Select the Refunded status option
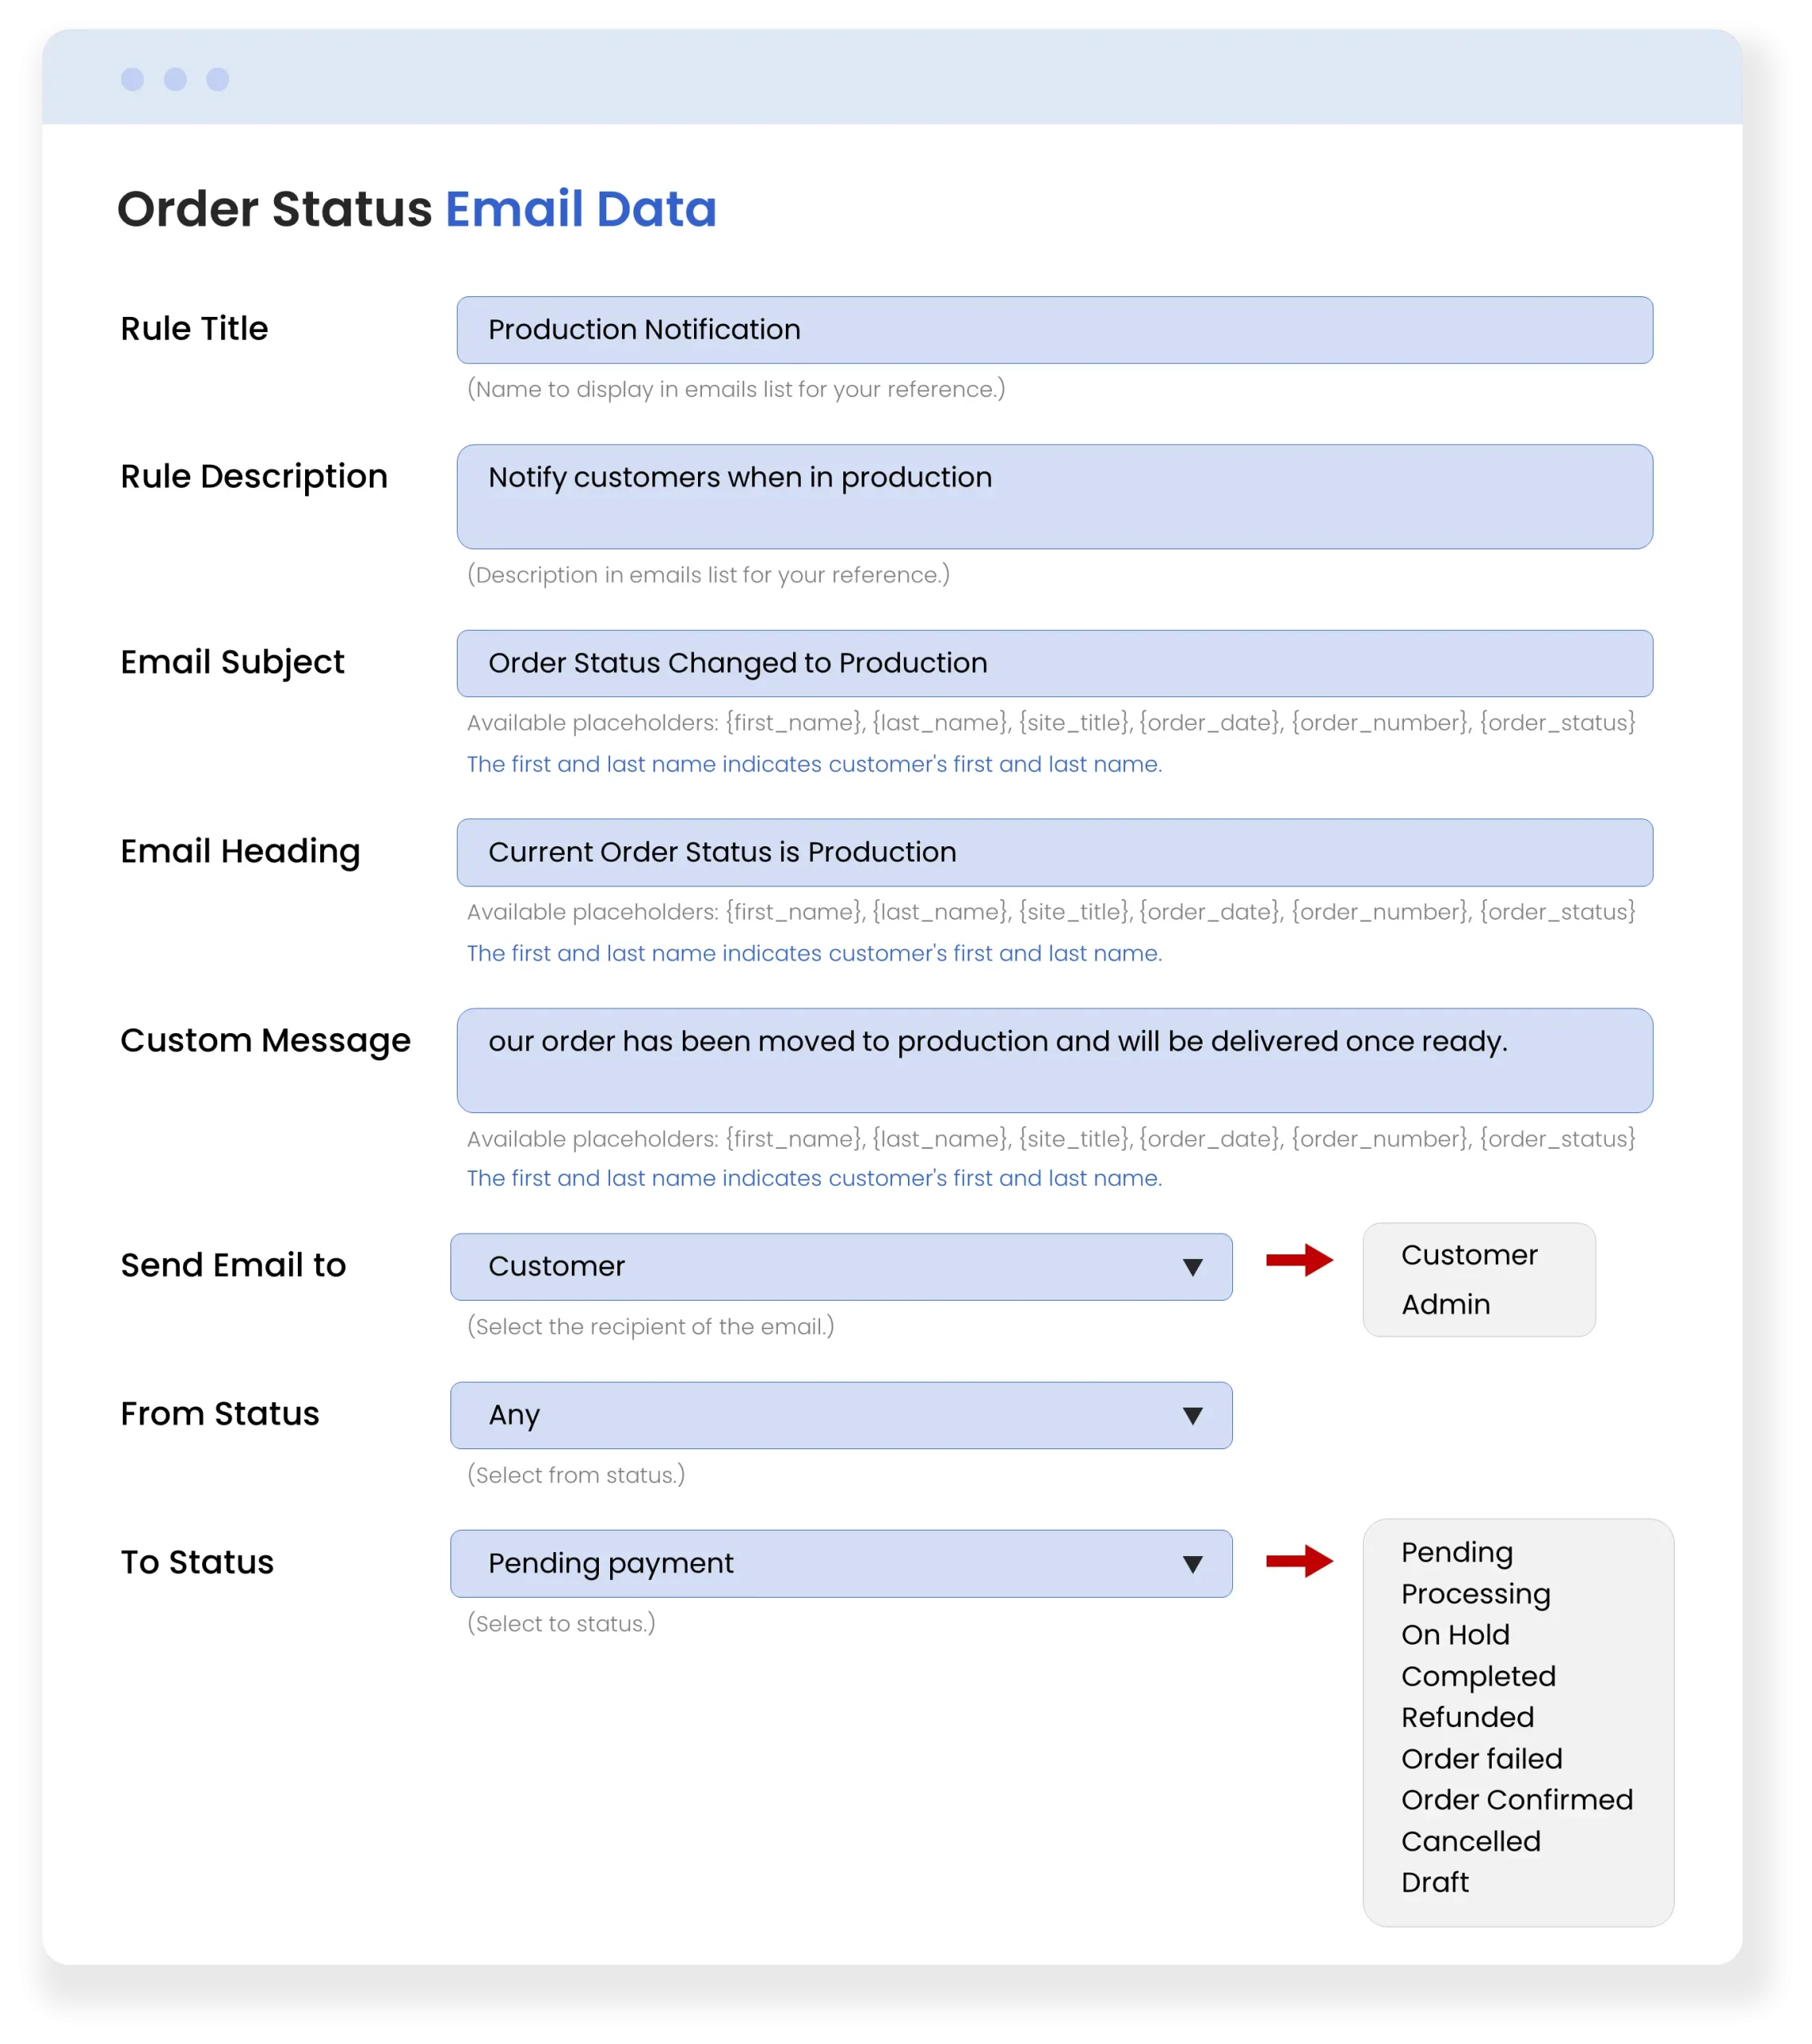The height and width of the screenshot is (2044, 1812). point(1467,1717)
